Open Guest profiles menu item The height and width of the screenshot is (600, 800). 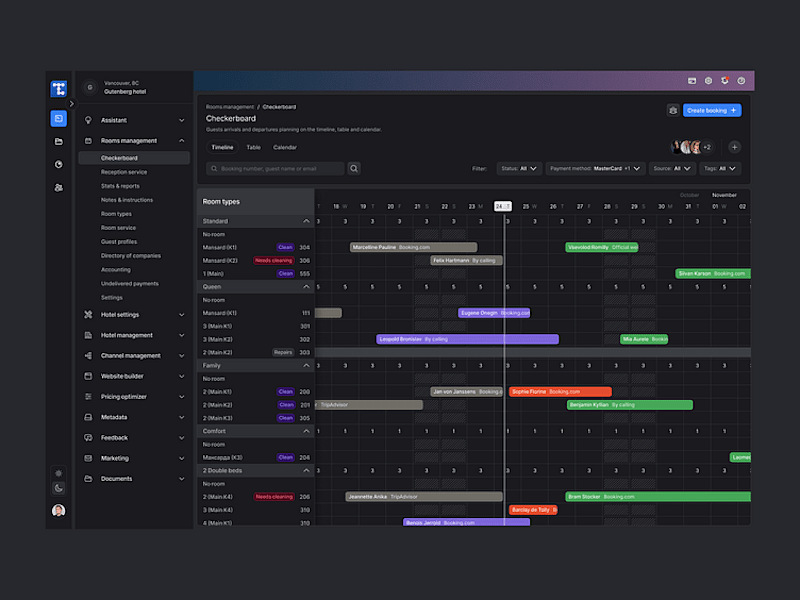point(119,242)
